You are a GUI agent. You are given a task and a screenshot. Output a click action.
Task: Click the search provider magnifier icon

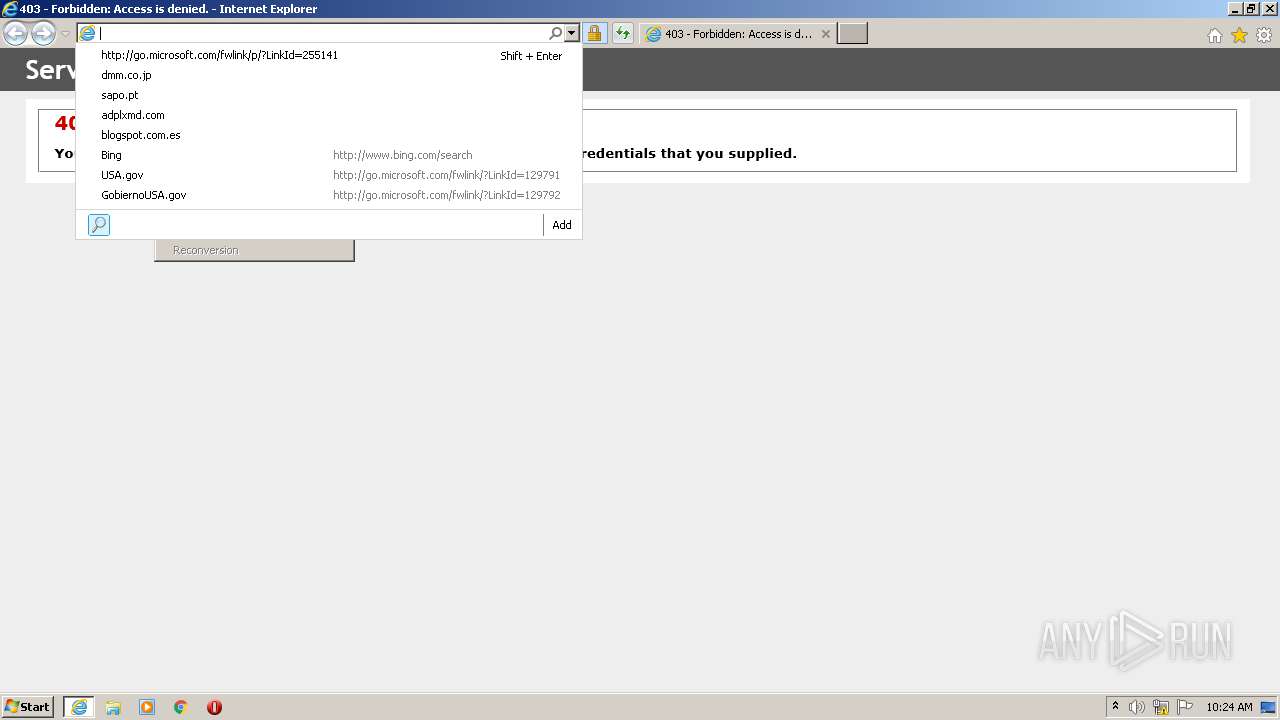pos(99,225)
